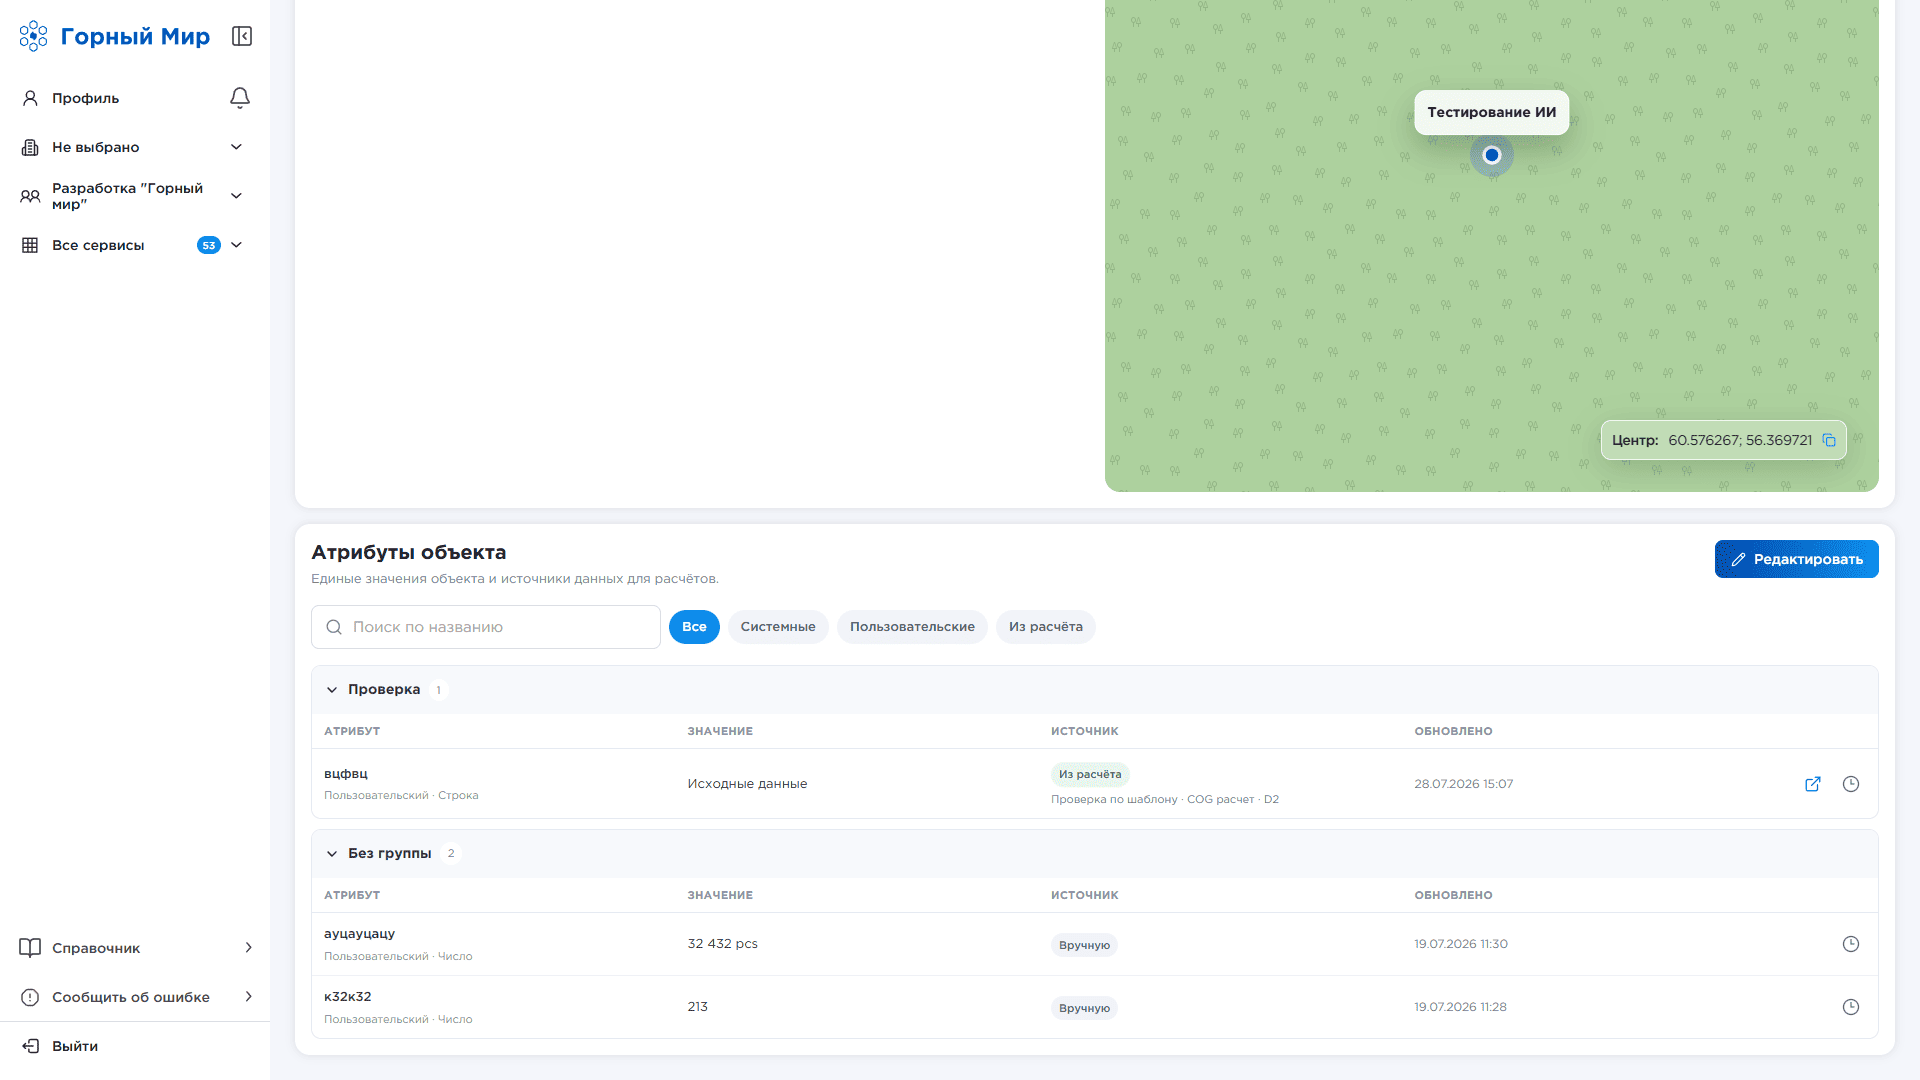The image size is (1920, 1080).
Task: Click the Справочник book icon
Action: pos(30,948)
